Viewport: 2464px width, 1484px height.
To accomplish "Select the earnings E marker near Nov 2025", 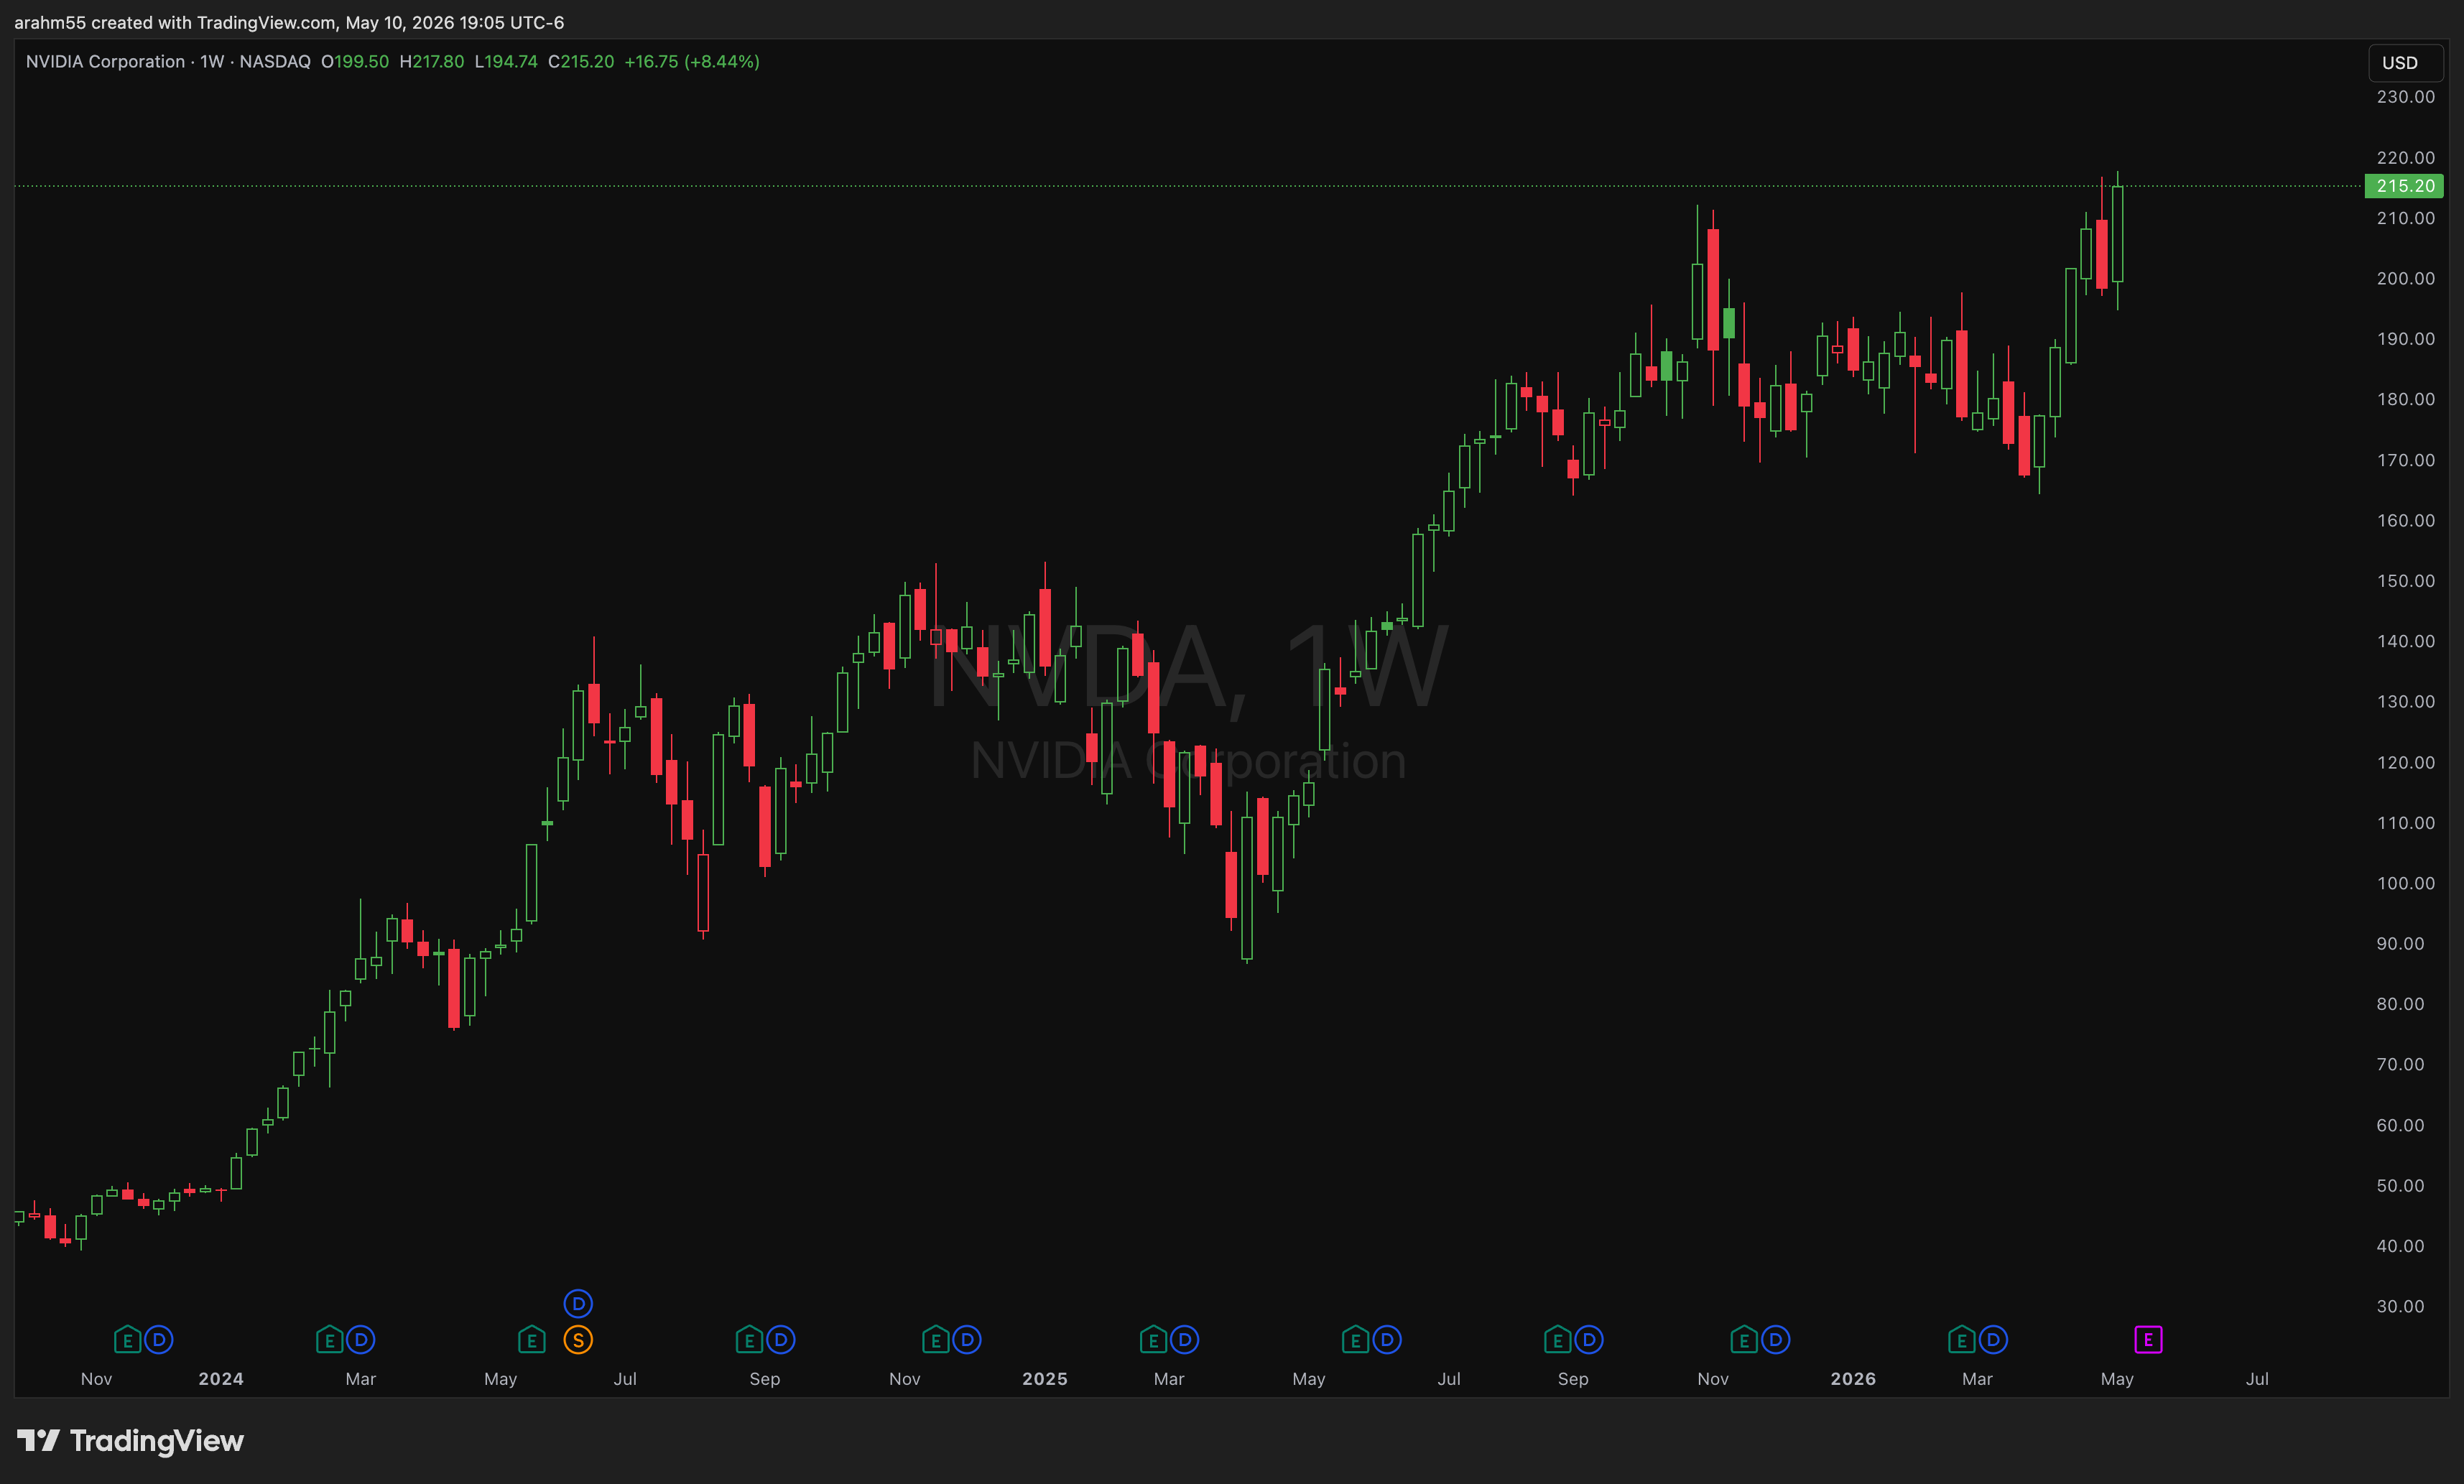I will click(x=1744, y=1339).
